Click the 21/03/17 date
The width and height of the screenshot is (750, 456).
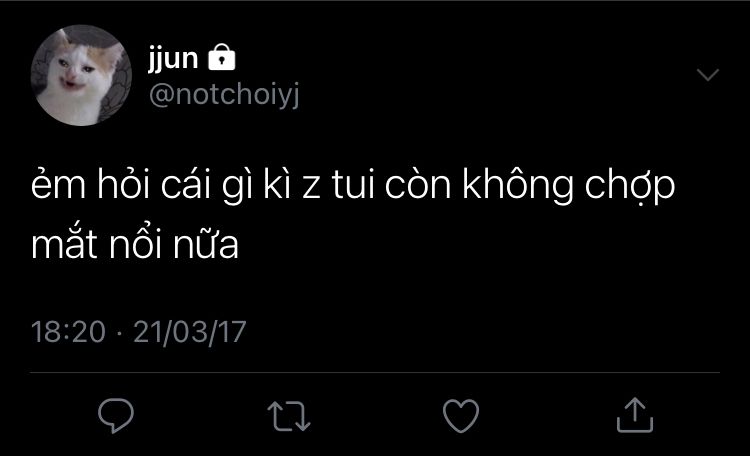tap(190, 332)
